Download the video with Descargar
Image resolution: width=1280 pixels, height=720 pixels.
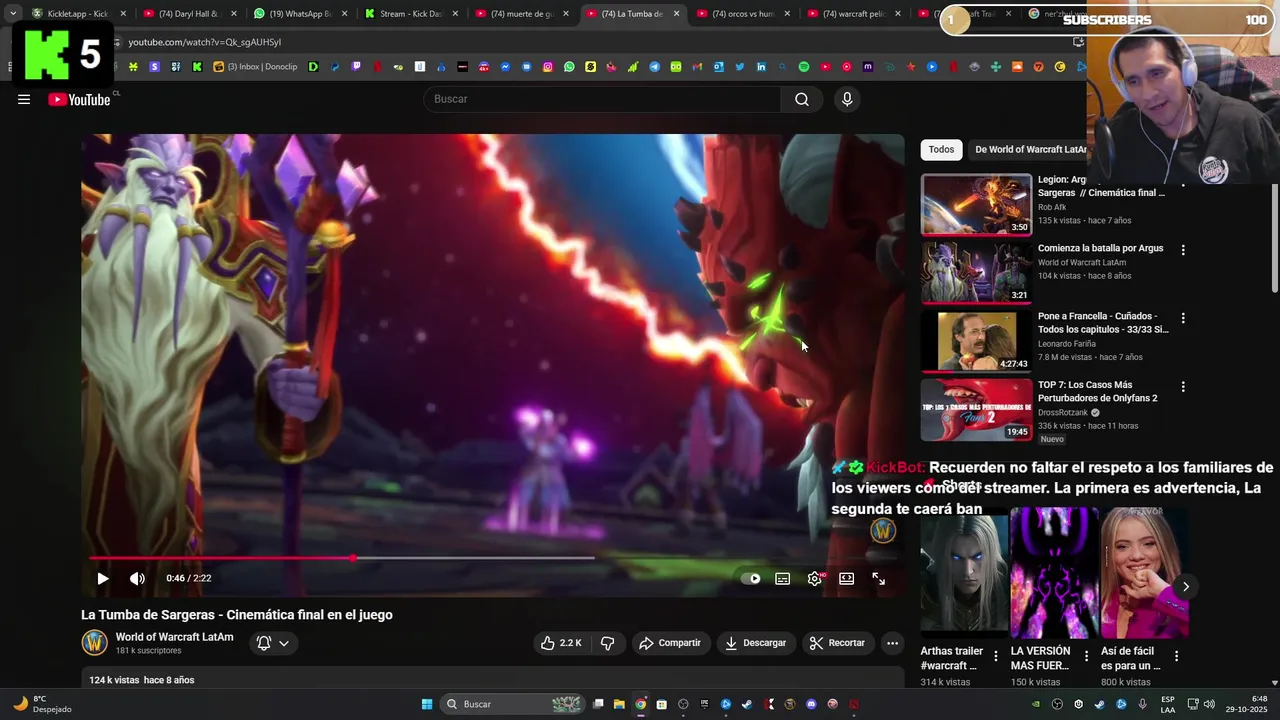(756, 643)
